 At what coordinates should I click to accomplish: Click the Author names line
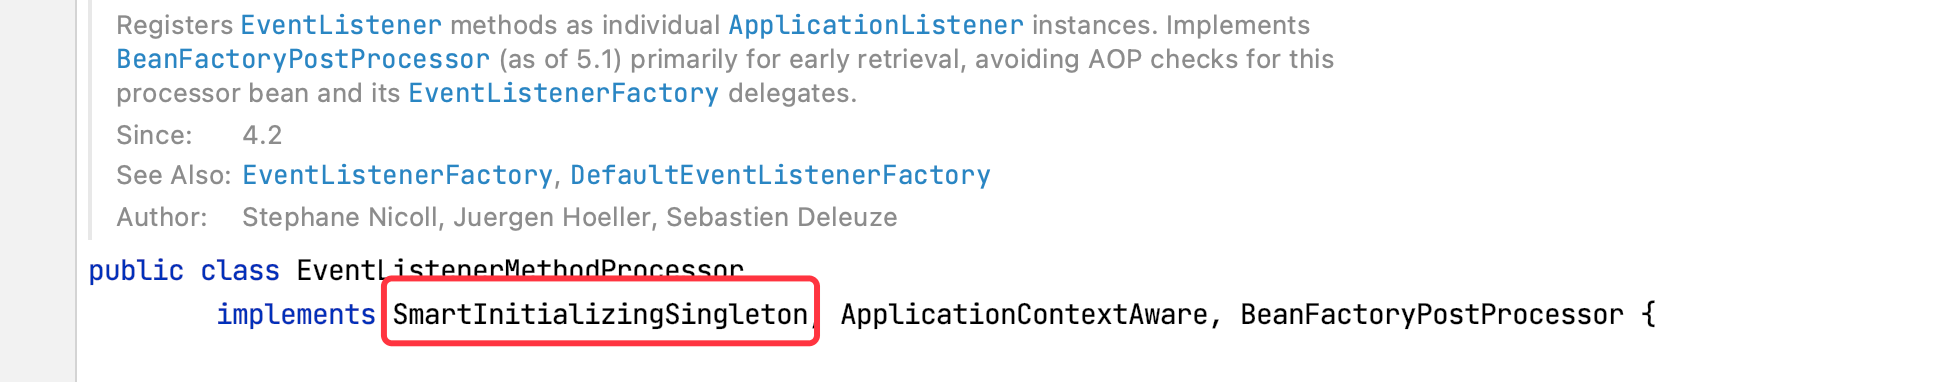pyautogui.click(x=569, y=217)
